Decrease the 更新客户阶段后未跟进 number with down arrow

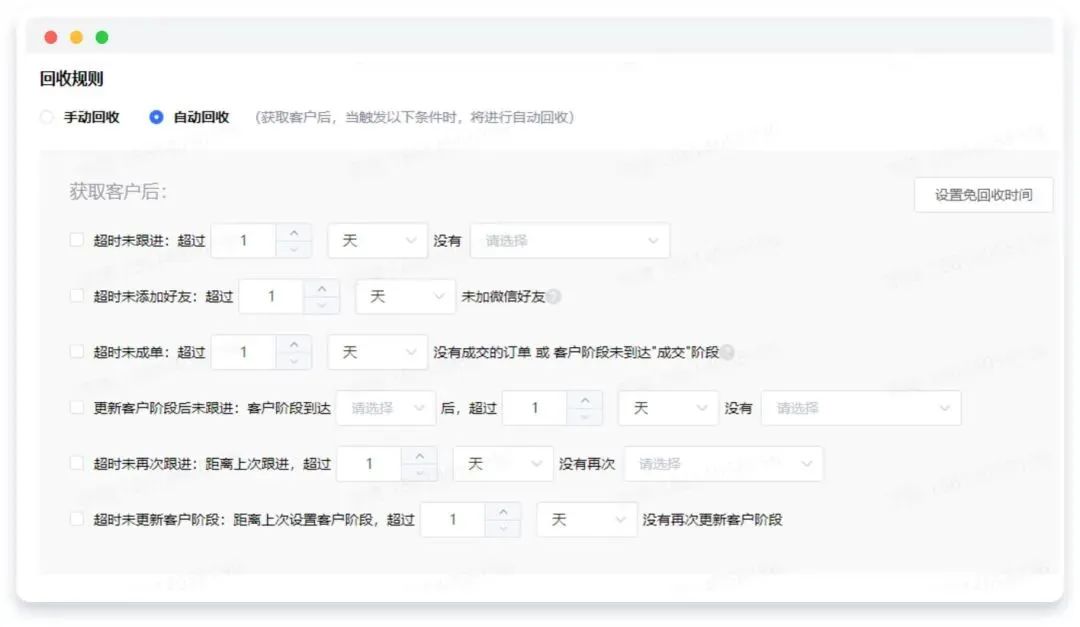pos(585,416)
